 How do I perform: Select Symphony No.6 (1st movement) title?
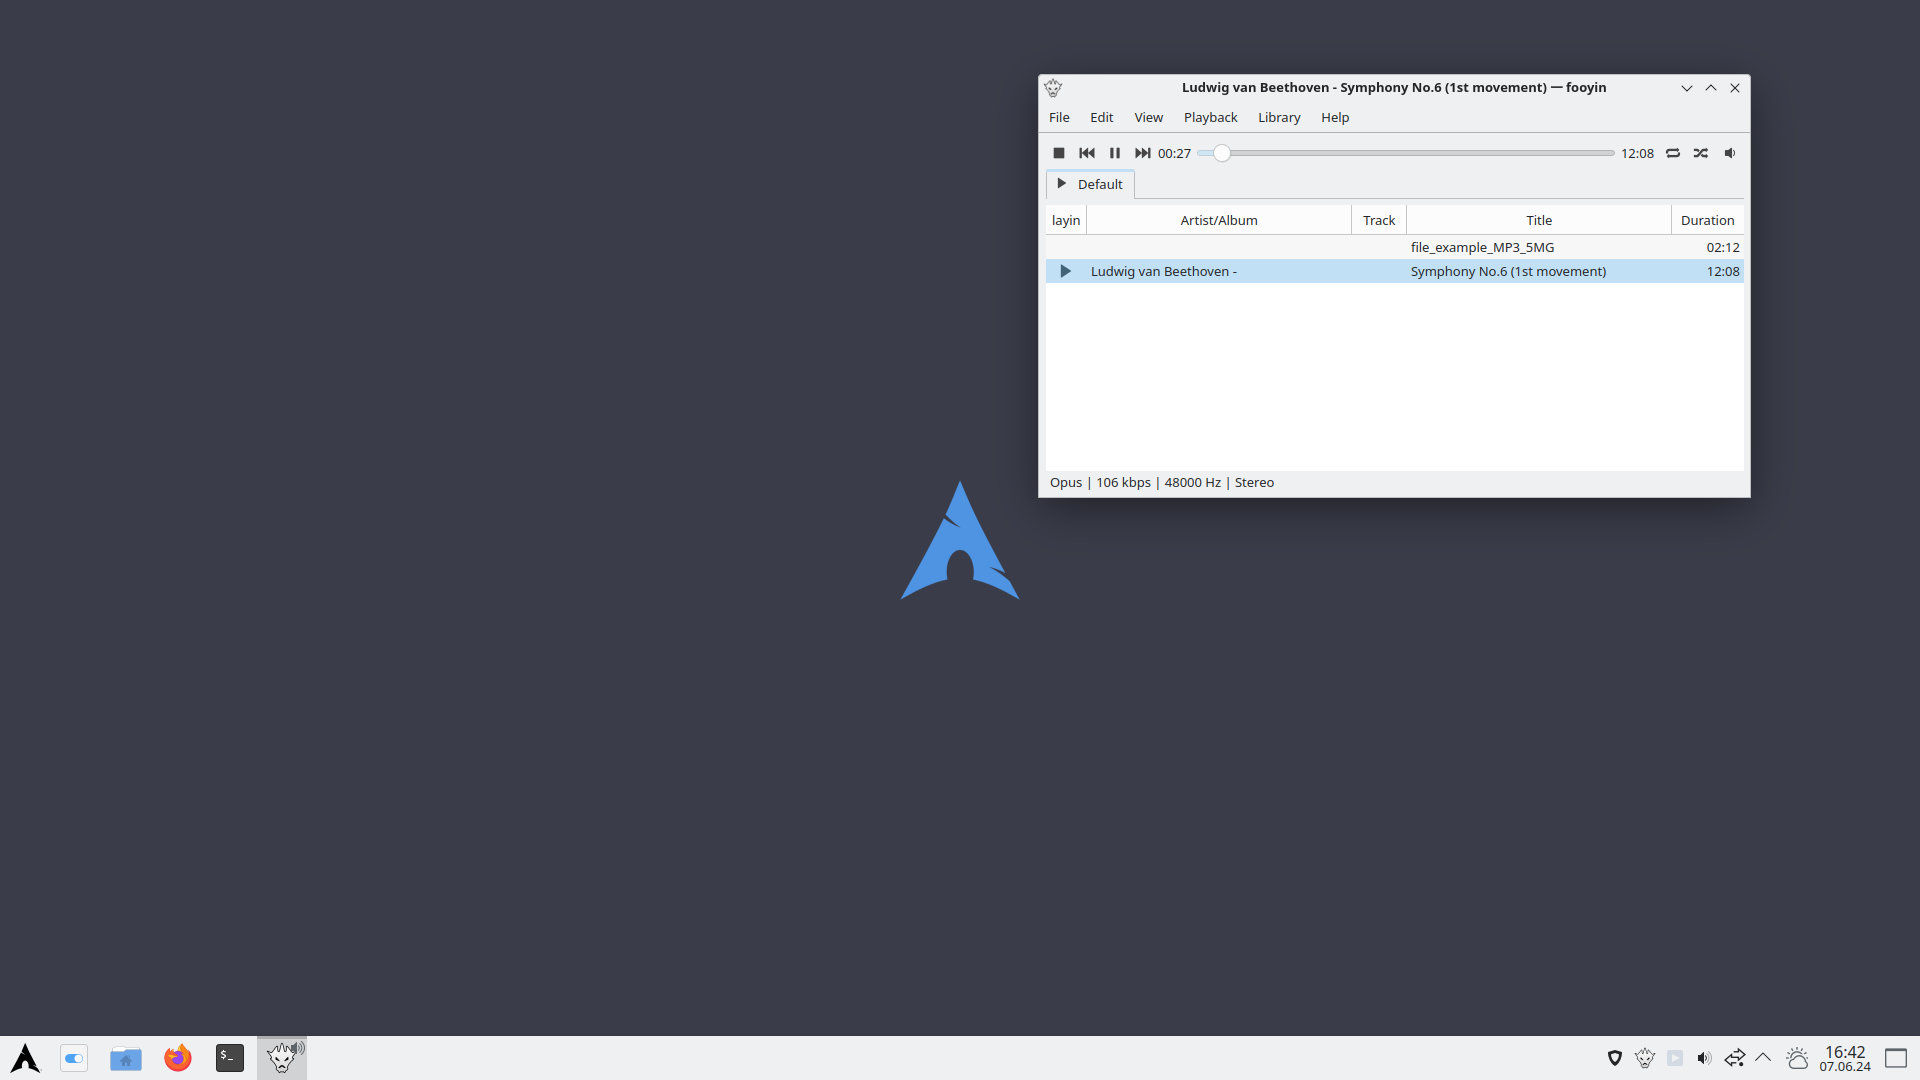click(x=1508, y=271)
